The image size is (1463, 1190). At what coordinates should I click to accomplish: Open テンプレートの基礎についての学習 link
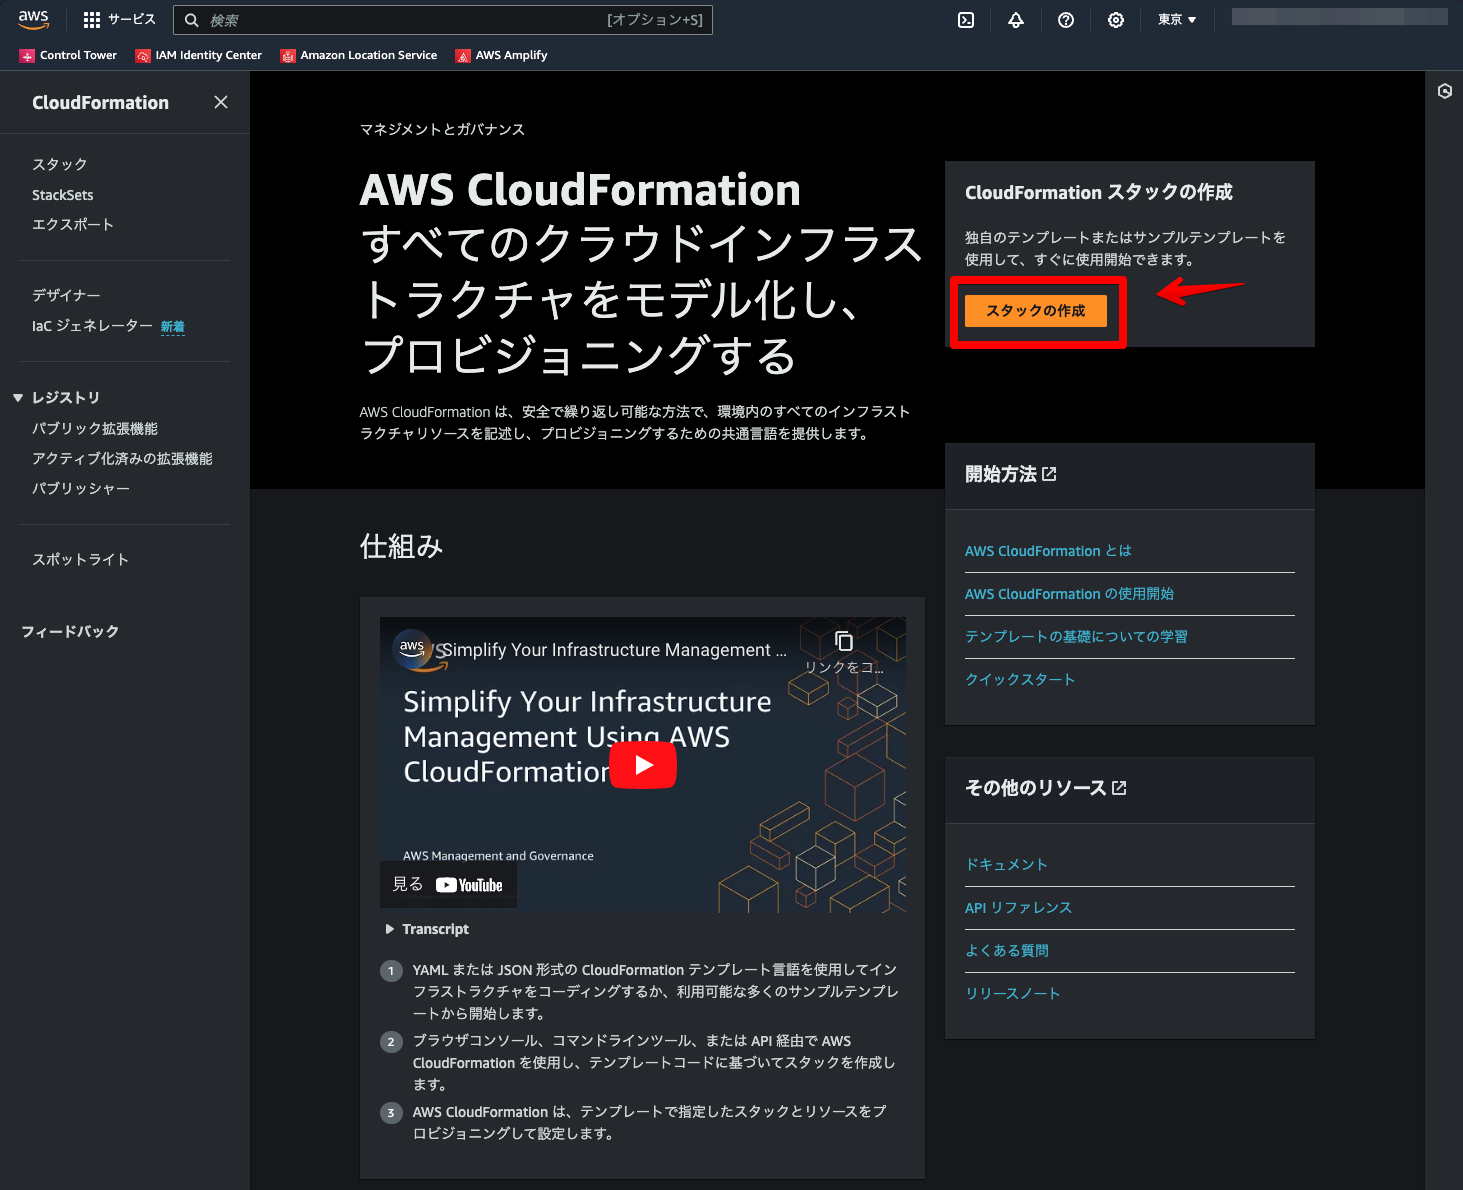coord(1076,637)
